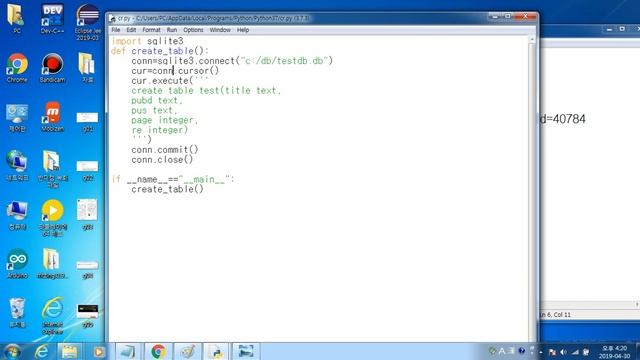Viewport: 640px width, 360px height.
Task: Switch to the Python IDLE taskbar button
Action: (x=216, y=351)
